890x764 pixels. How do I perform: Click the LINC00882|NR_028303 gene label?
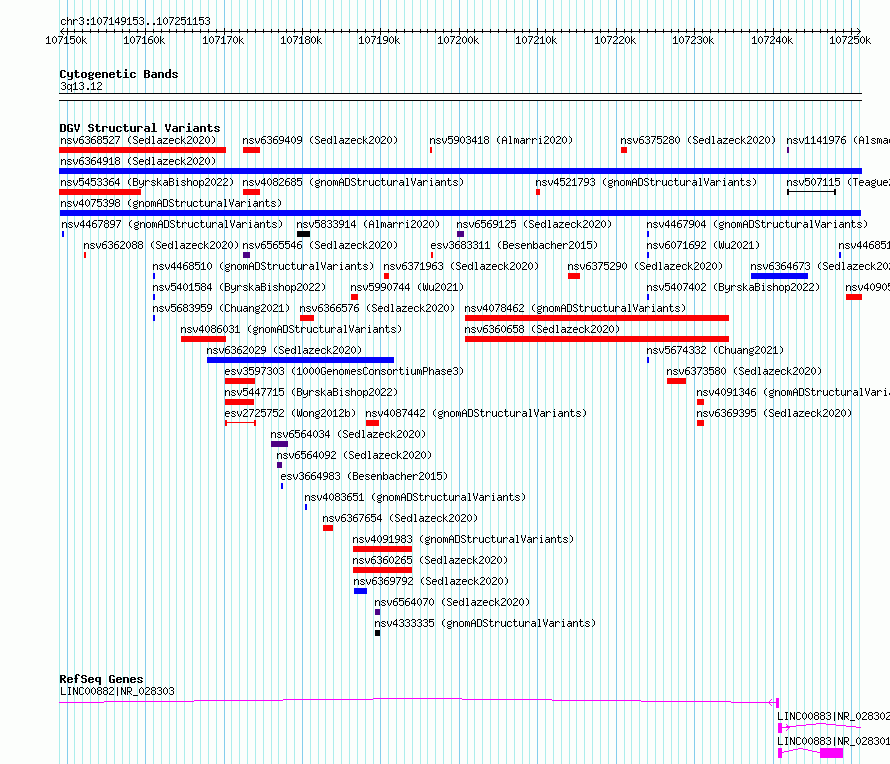(x=117, y=691)
